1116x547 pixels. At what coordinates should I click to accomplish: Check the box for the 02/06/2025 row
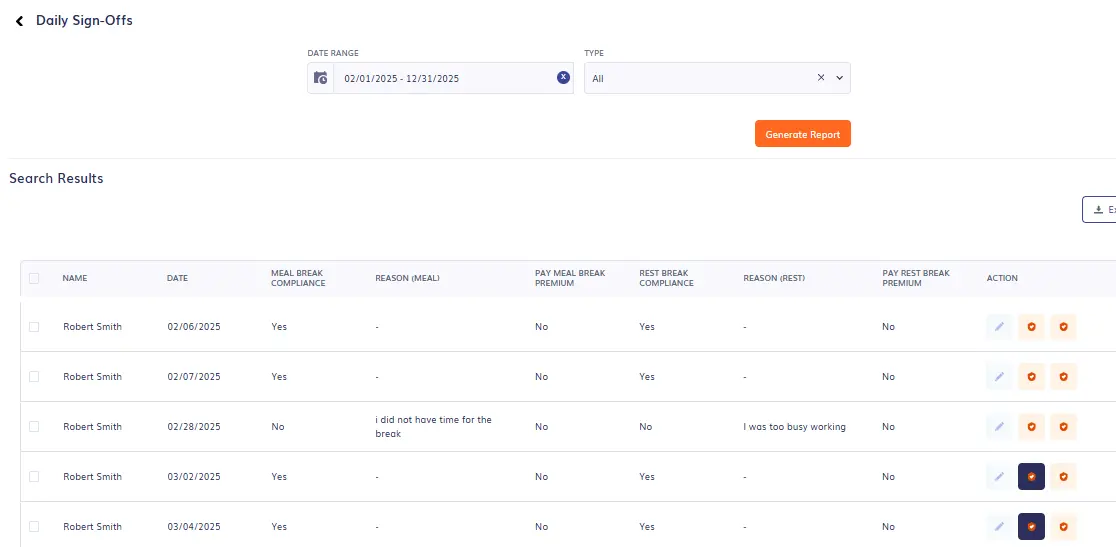pos(34,327)
